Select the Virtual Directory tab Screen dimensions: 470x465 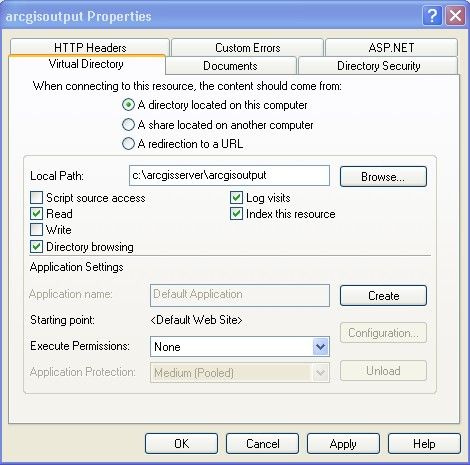coord(86,64)
